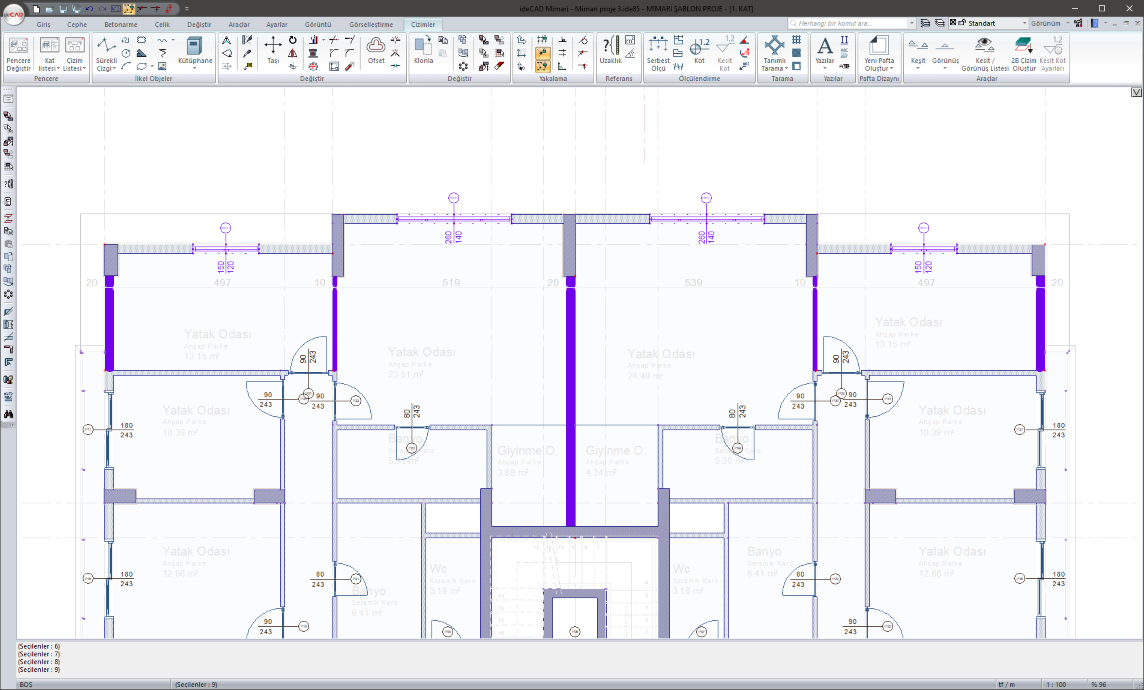This screenshot has height=690, width=1144.
Task: Click 2B Çizim Oluştur
Action: coord(1024,54)
